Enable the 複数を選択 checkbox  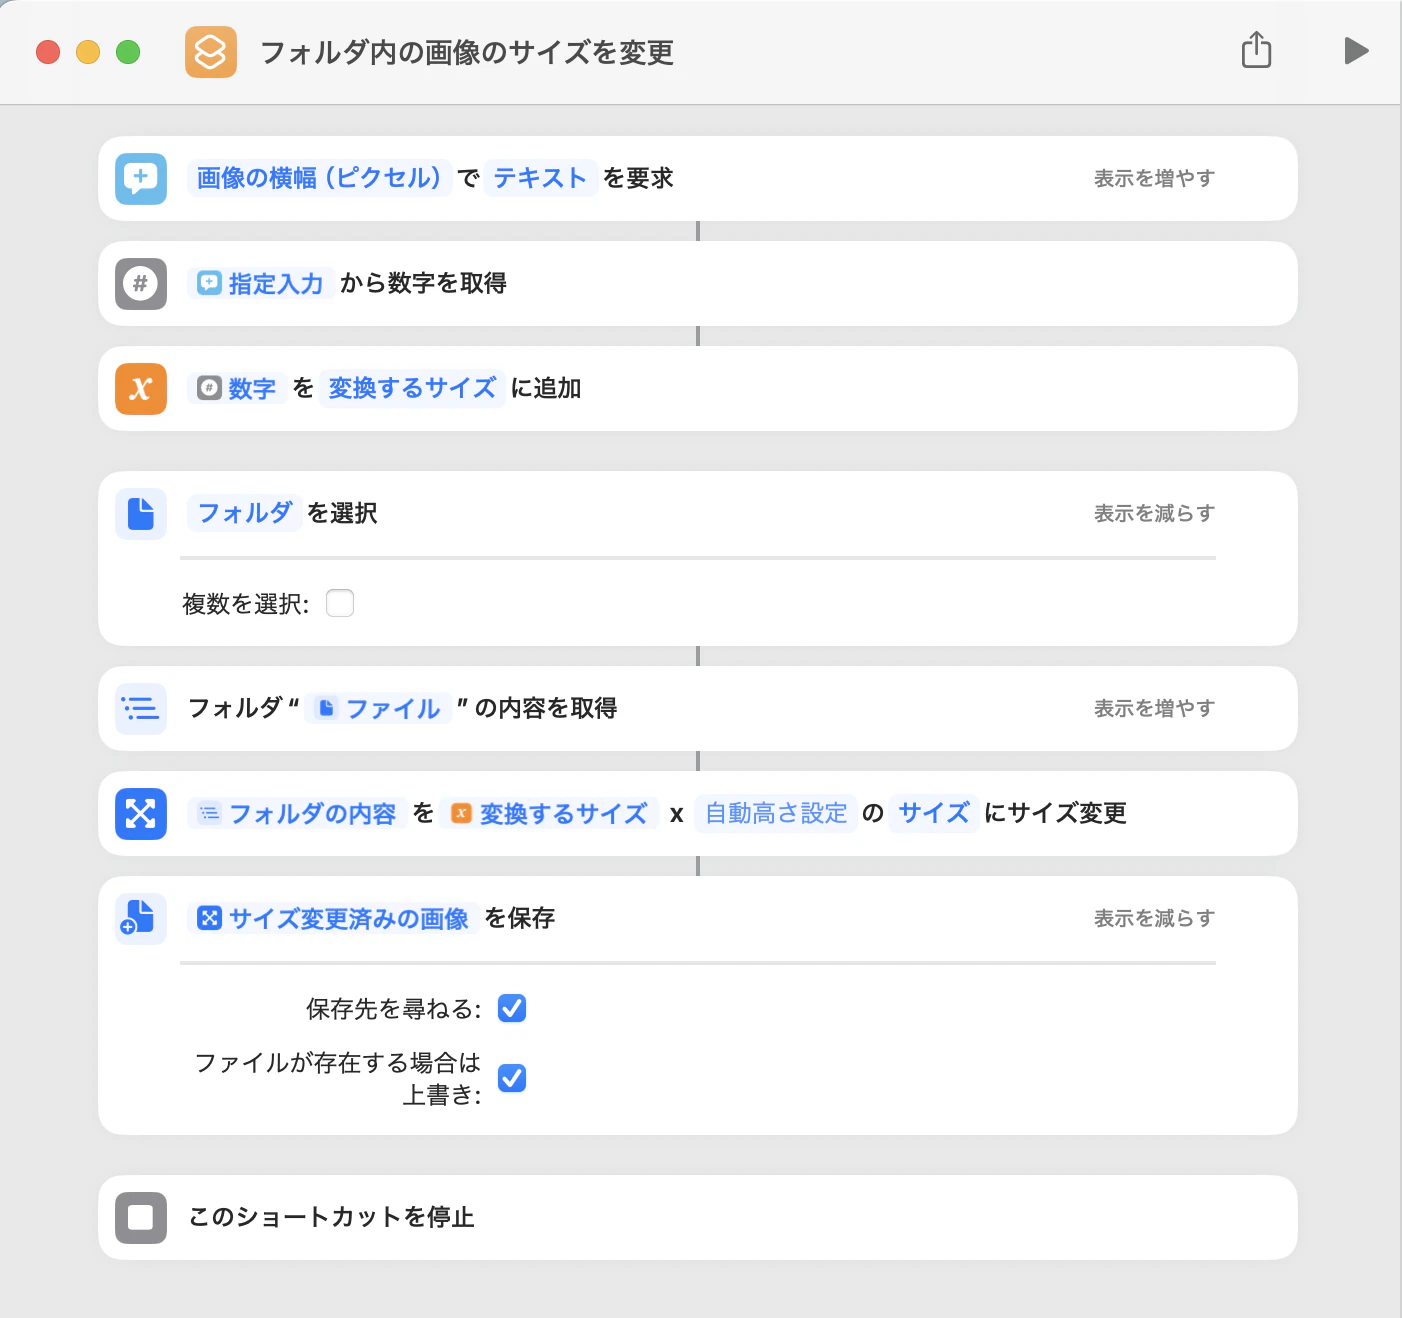[x=340, y=603]
